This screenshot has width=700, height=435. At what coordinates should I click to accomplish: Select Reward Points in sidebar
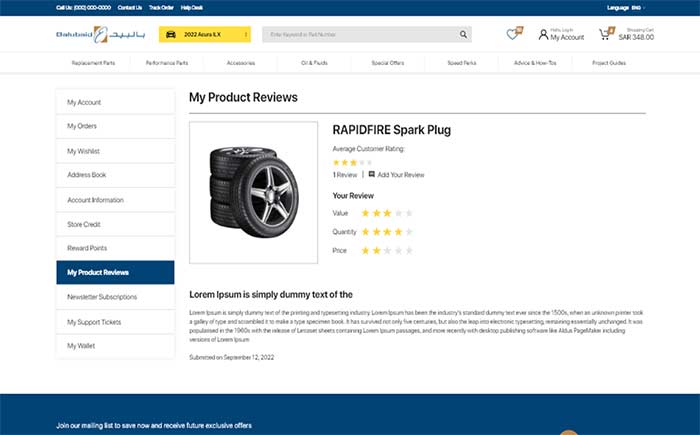pyautogui.click(x=115, y=248)
